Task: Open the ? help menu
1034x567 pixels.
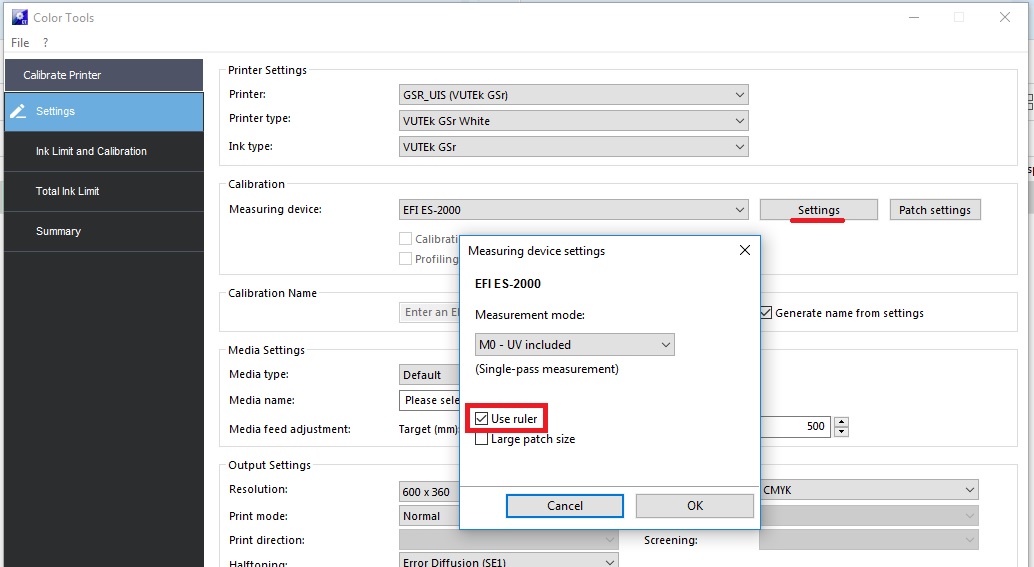Action: (46, 43)
